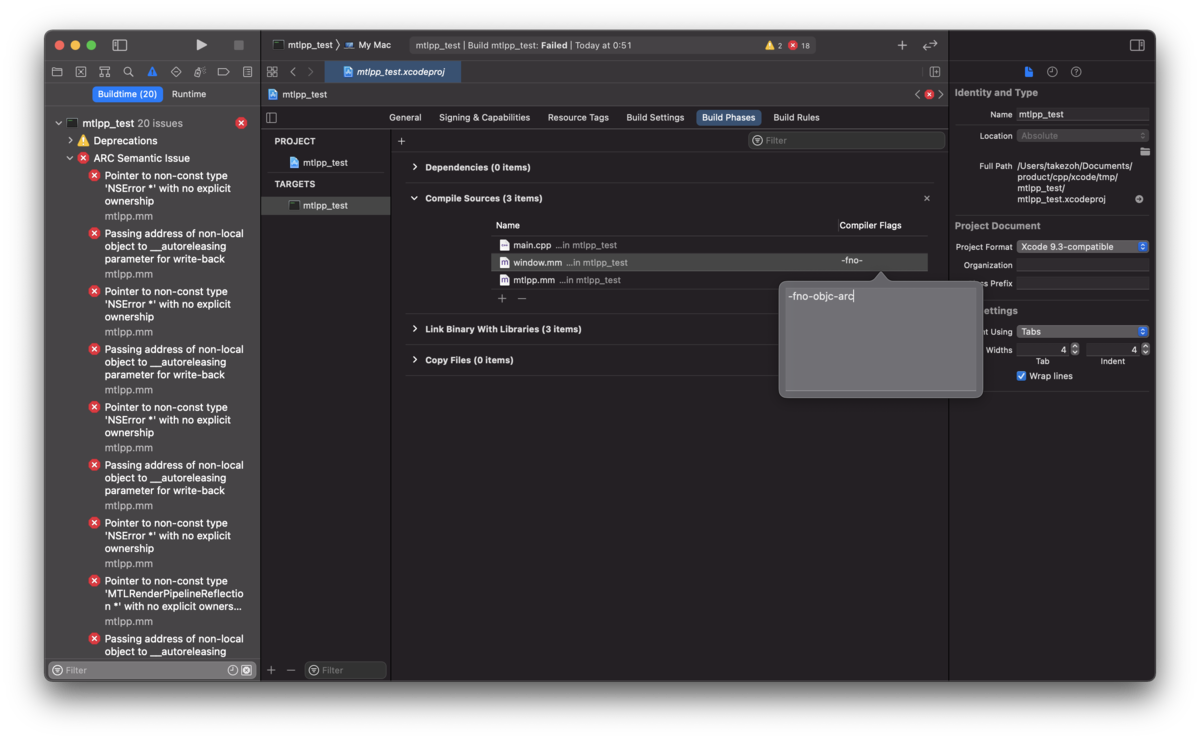This screenshot has height=740, width=1200.
Task: Open the Find navigator magnifier
Action: point(128,72)
